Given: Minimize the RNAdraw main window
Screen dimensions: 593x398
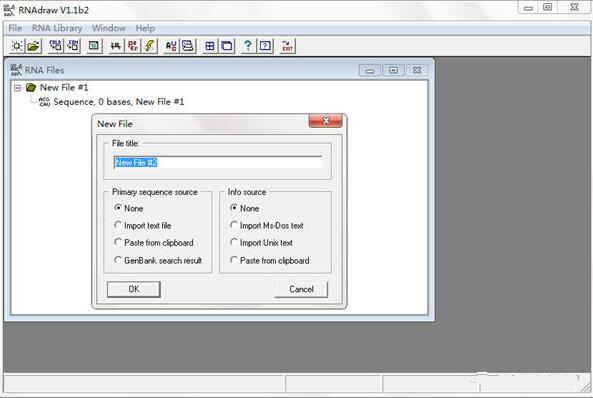Looking at the screenshot, I should (x=528, y=8).
